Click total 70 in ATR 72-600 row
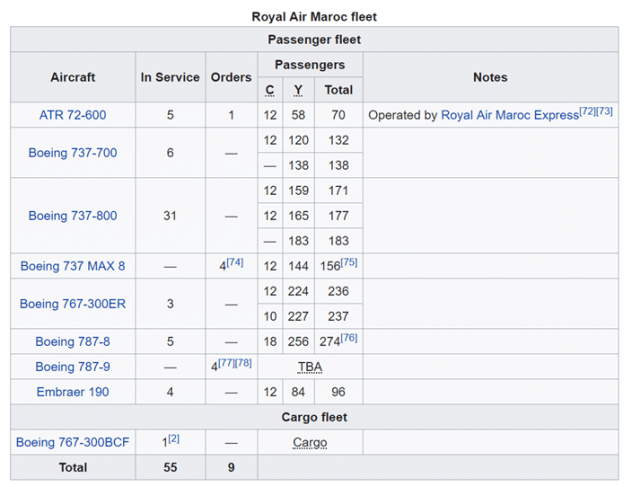632x487 pixels. pos(339,115)
